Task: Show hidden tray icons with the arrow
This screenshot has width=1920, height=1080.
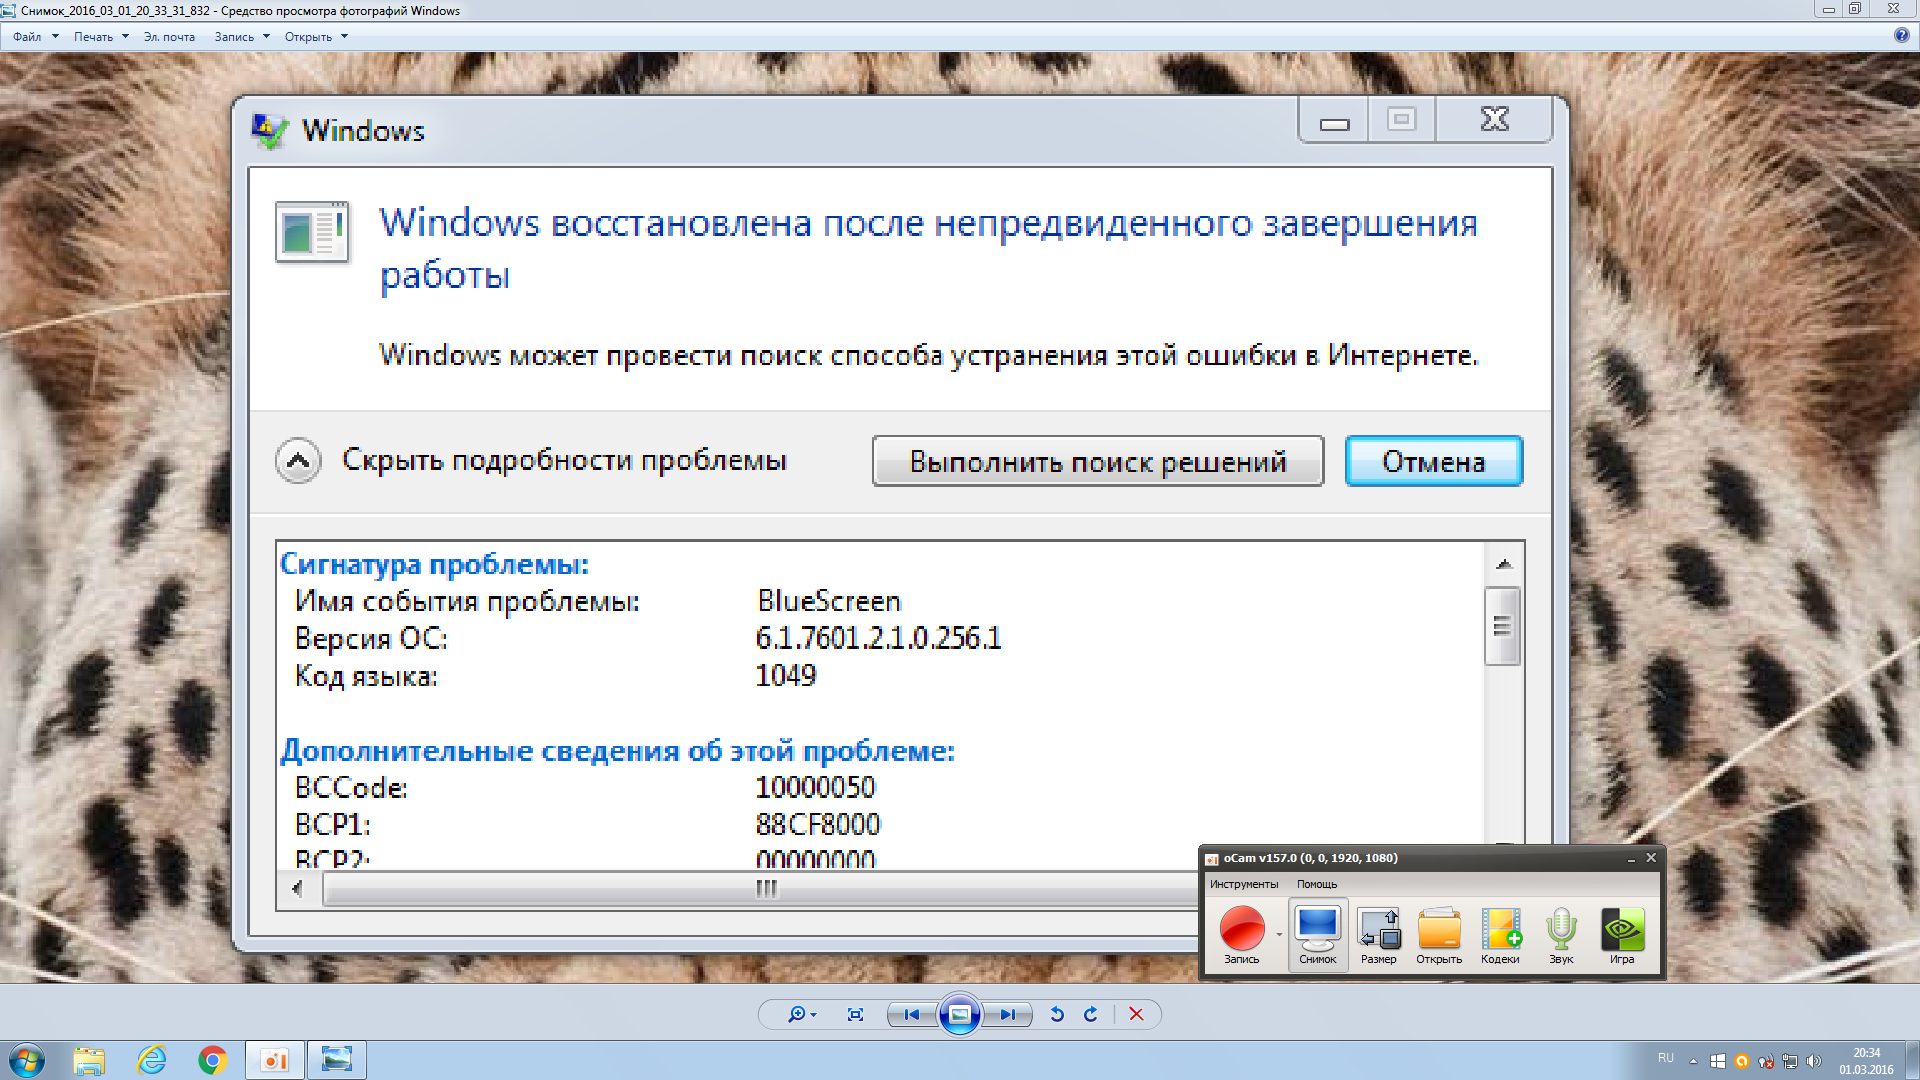Action: point(1693,1061)
